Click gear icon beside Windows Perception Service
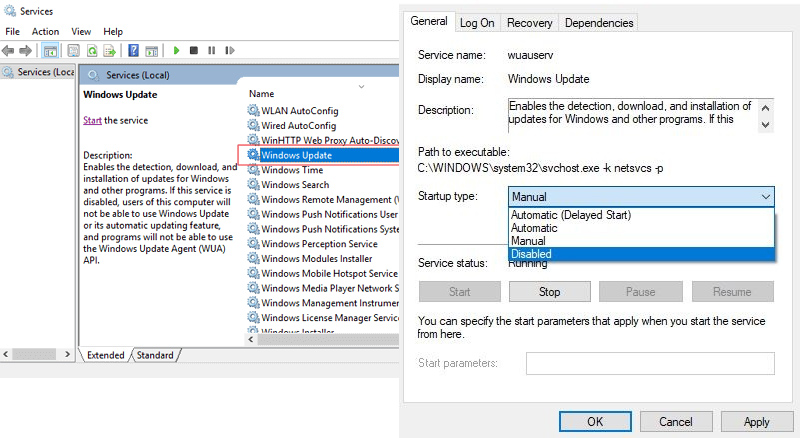 [253, 244]
